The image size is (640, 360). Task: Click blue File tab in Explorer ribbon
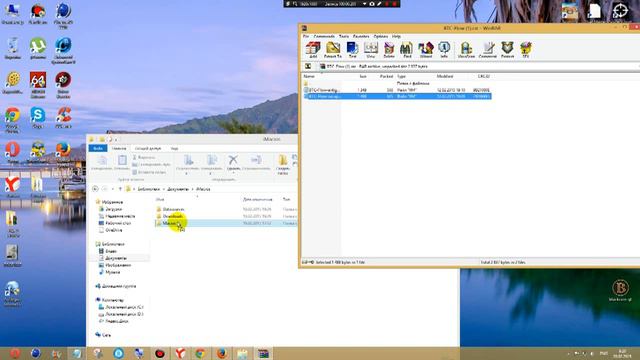(98, 149)
